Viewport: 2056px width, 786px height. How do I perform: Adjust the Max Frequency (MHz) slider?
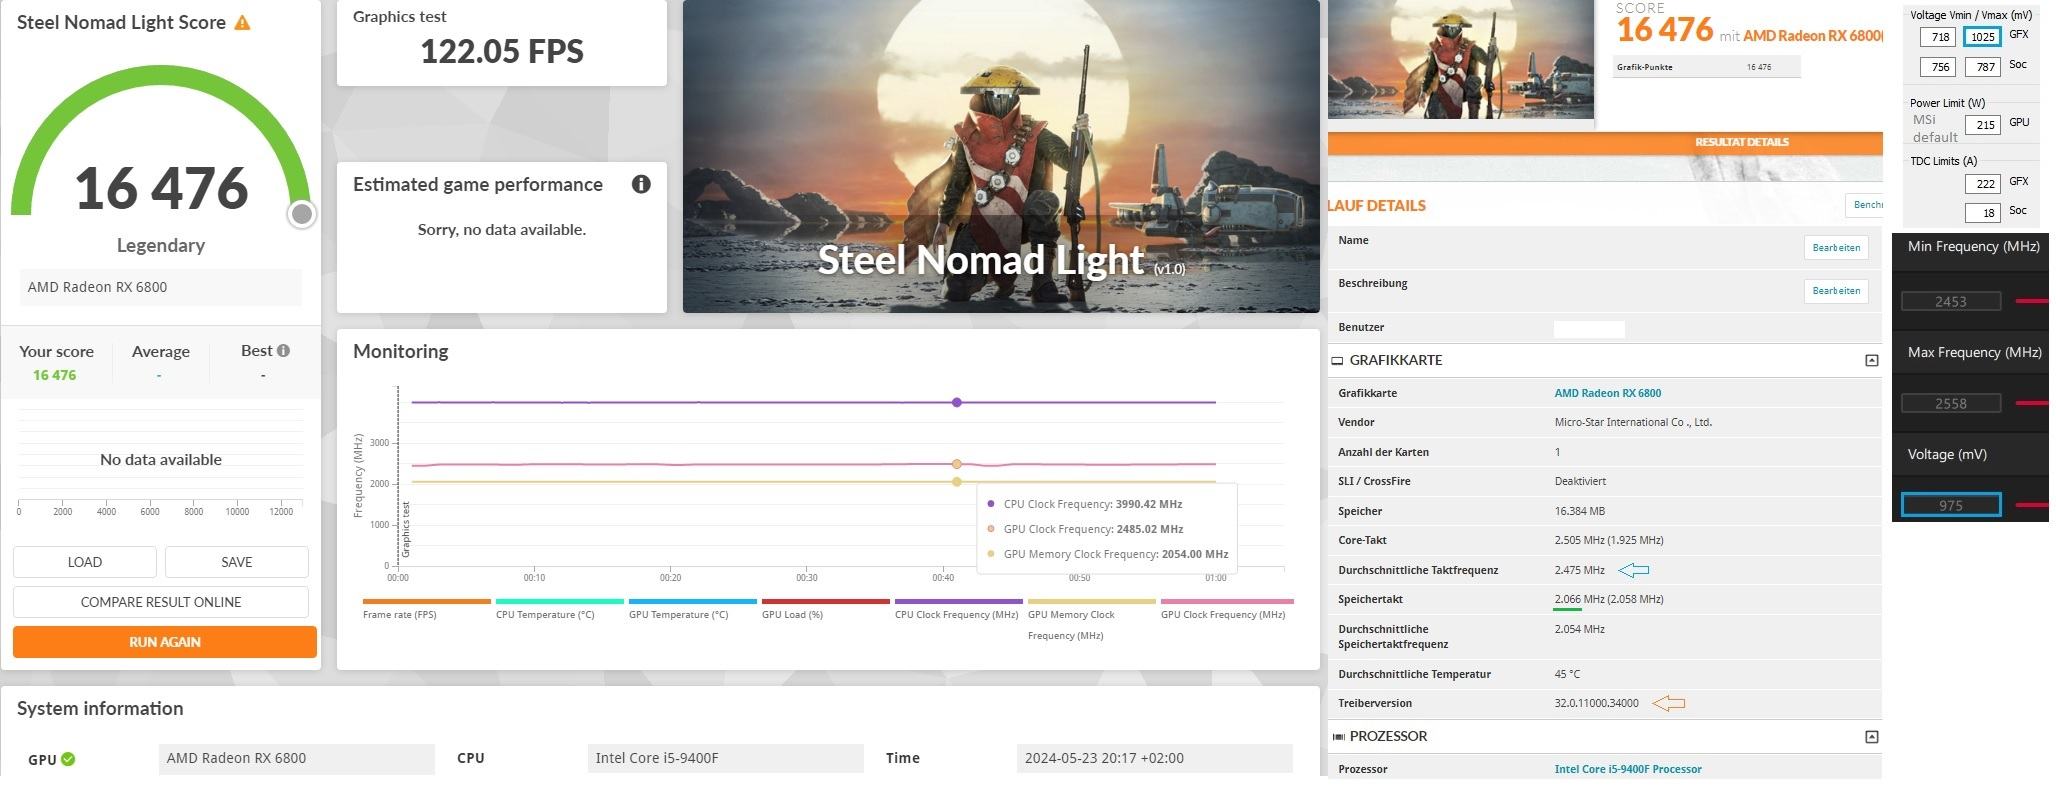[2032, 403]
